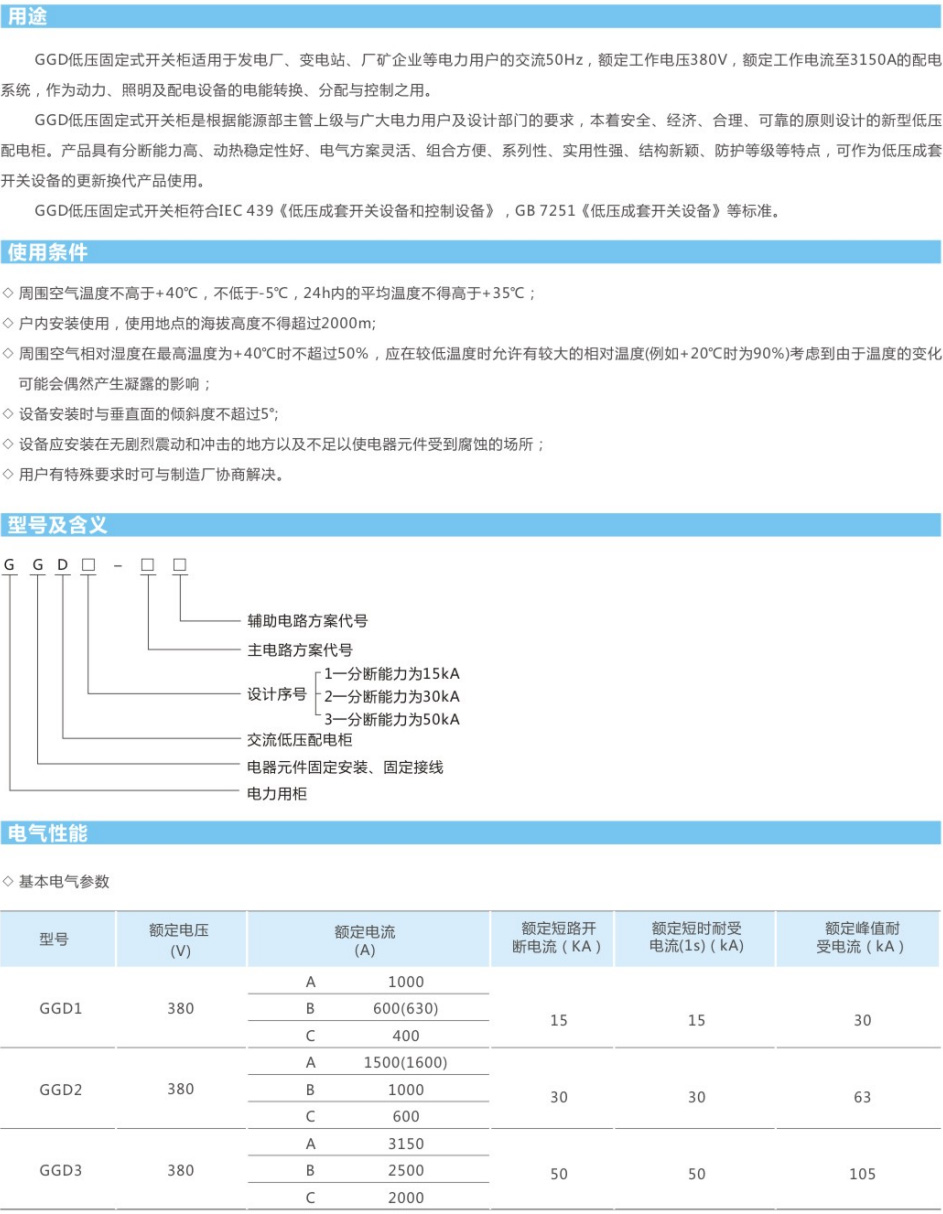
Task: Select the GGD1 model cell in table
Action: [60, 1008]
